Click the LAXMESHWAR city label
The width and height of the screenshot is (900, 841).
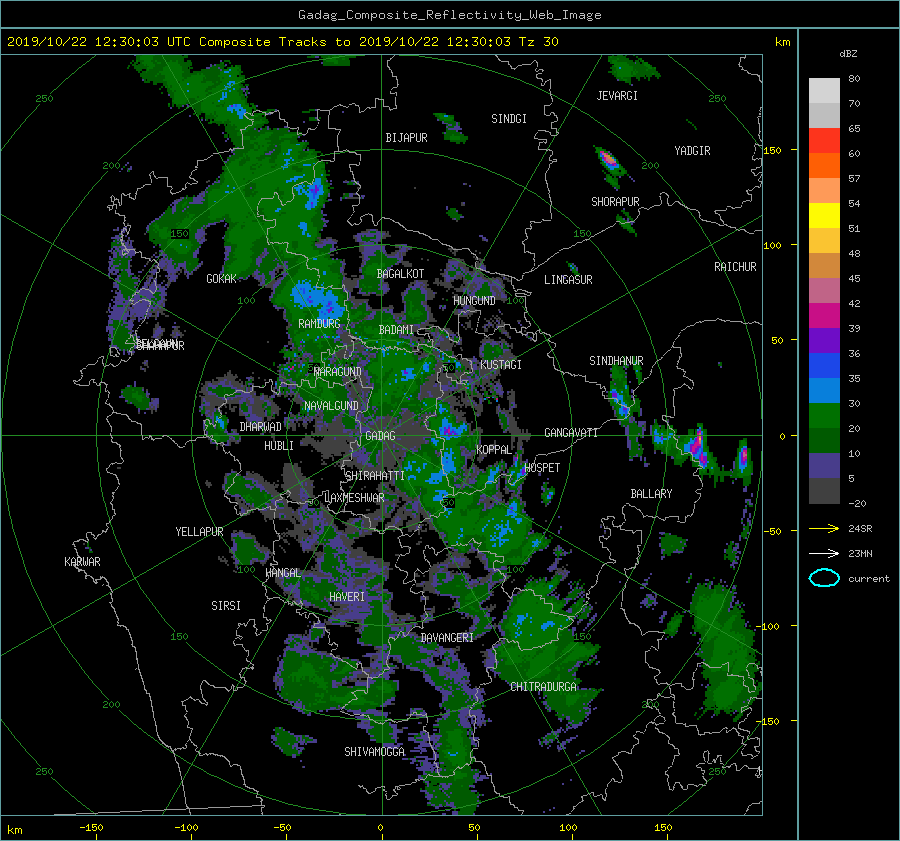click(354, 498)
